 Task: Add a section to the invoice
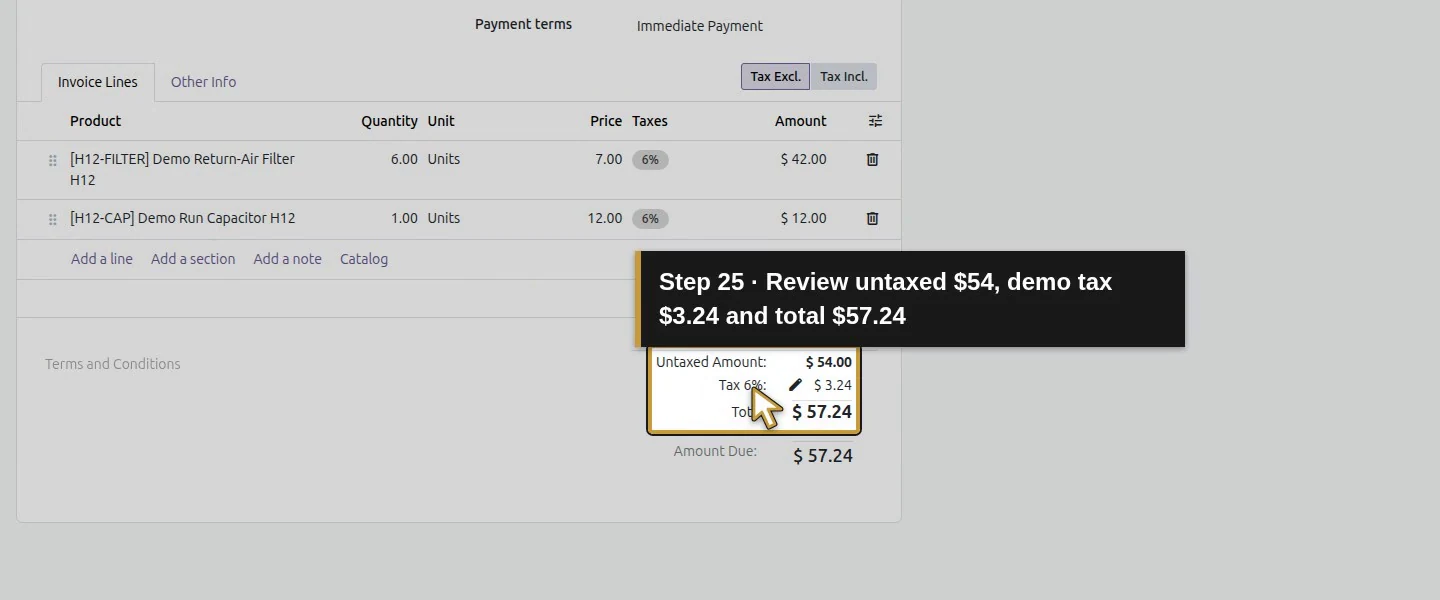[x=193, y=259]
